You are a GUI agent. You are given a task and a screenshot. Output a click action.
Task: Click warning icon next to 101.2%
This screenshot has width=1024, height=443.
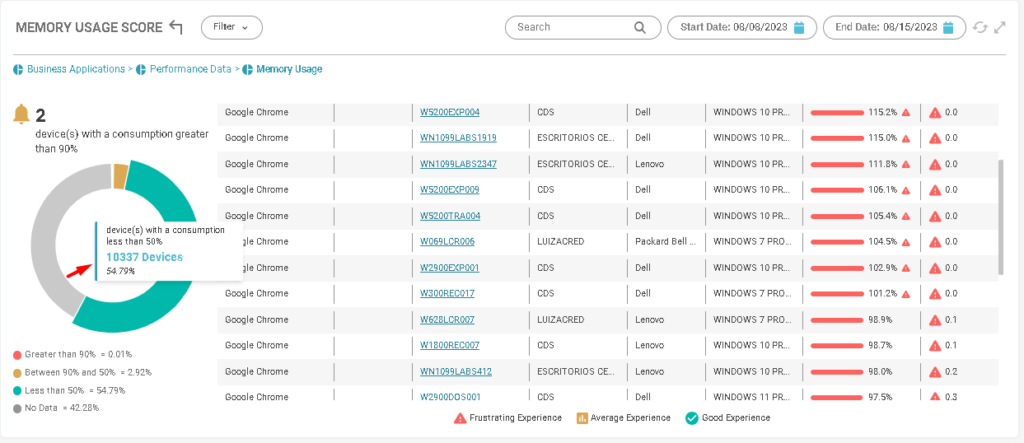tap(906, 294)
